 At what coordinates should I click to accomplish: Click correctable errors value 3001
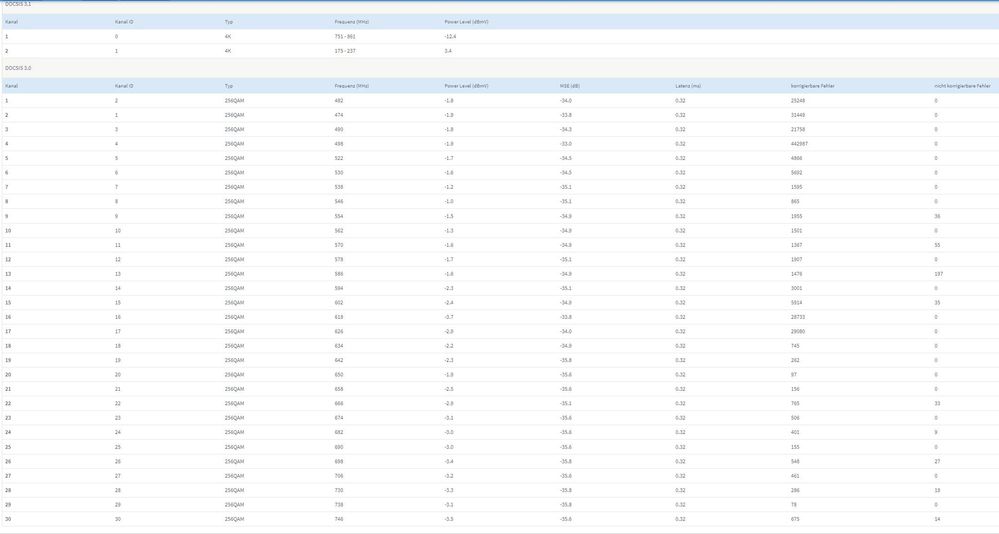point(796,288)
